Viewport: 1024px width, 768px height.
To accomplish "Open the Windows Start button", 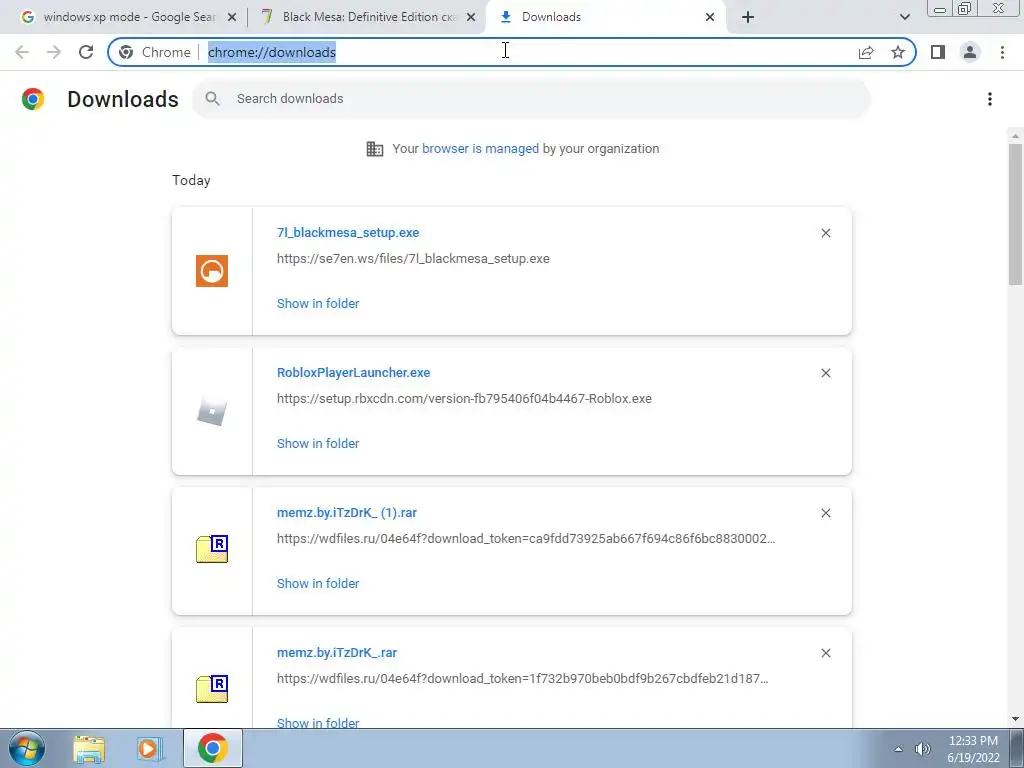I will 27,748.
